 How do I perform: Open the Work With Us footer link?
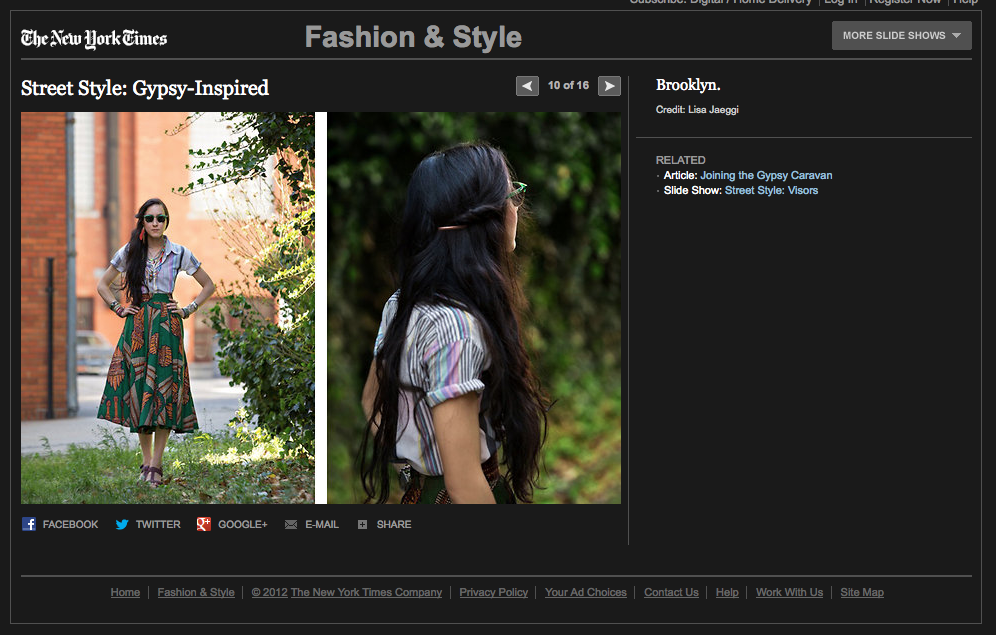pyautogui.click(x=790, y=592)
